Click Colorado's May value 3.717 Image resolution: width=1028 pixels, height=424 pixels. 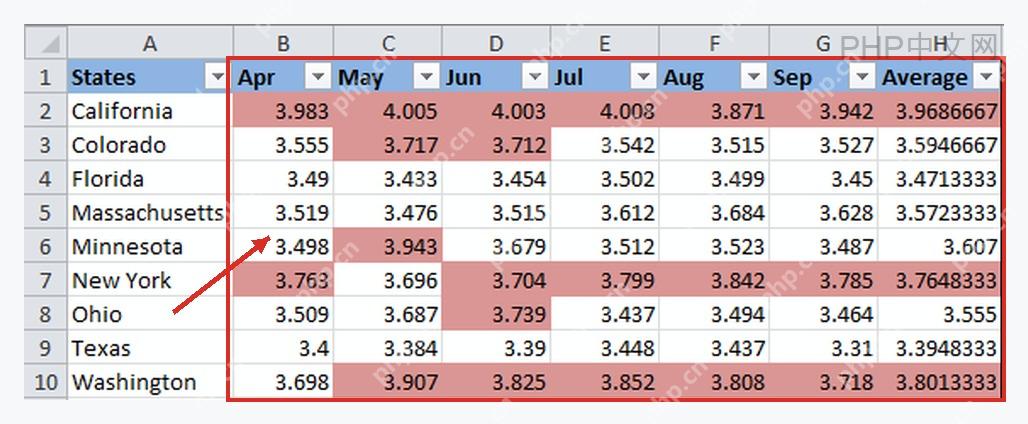point(388,145)
